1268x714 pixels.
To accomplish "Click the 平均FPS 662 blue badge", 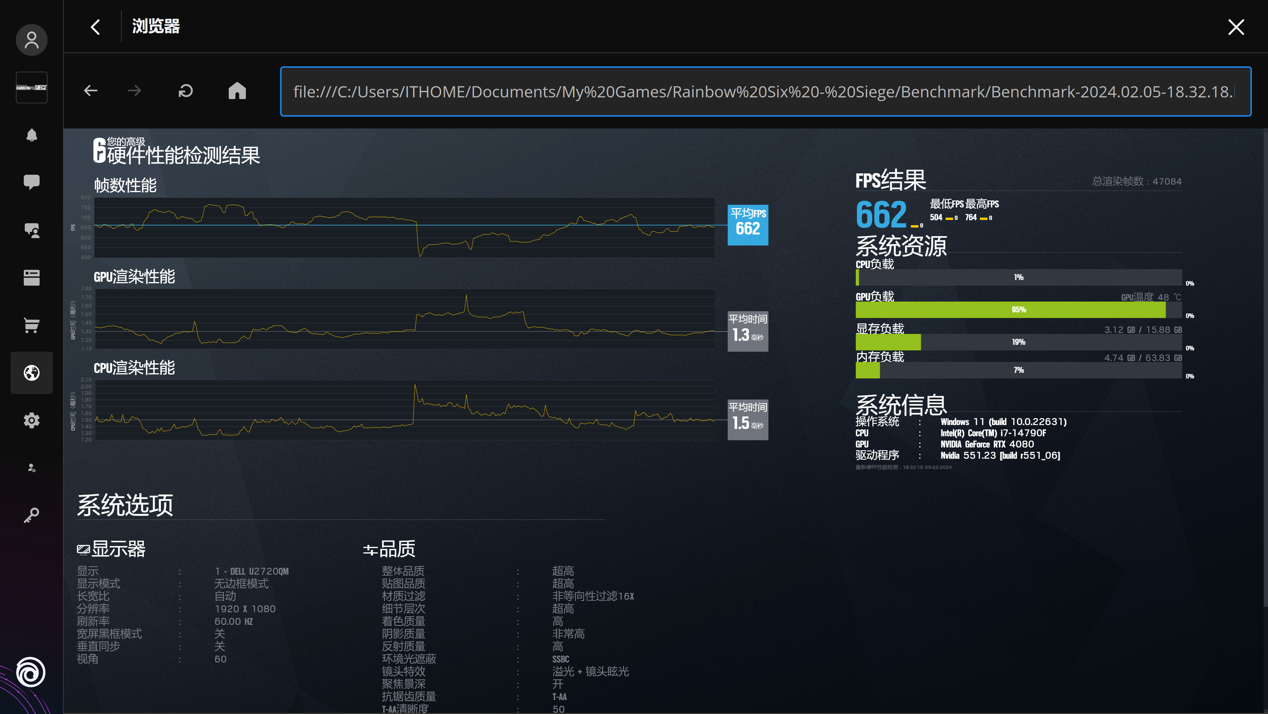I will [747, 224].
